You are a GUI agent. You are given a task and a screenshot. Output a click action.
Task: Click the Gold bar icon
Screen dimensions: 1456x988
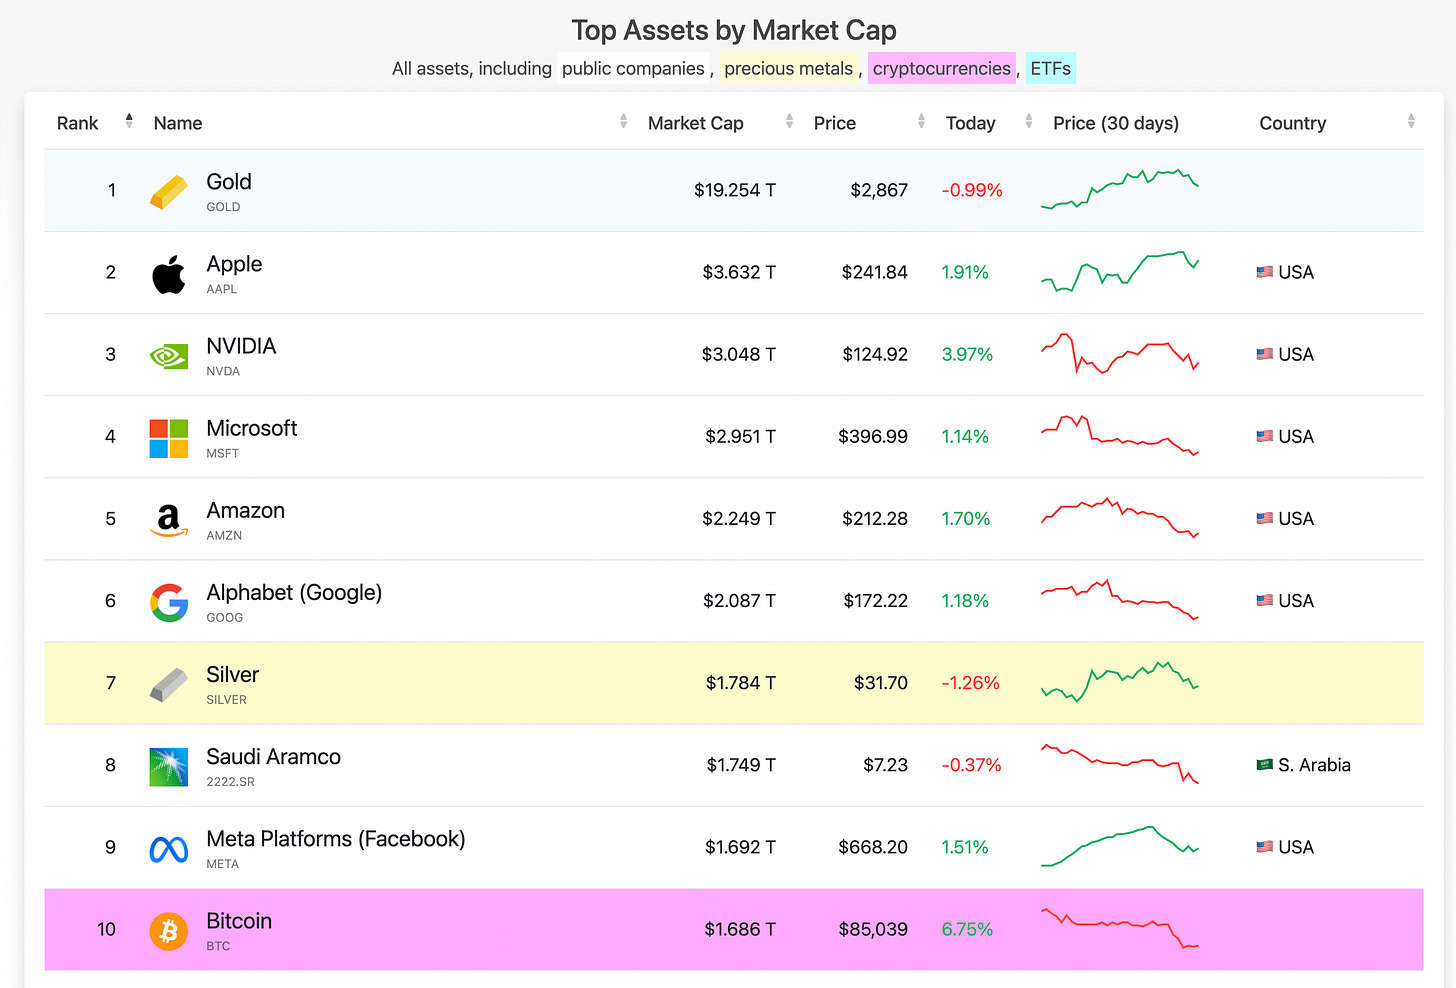[x=169, y=192]
